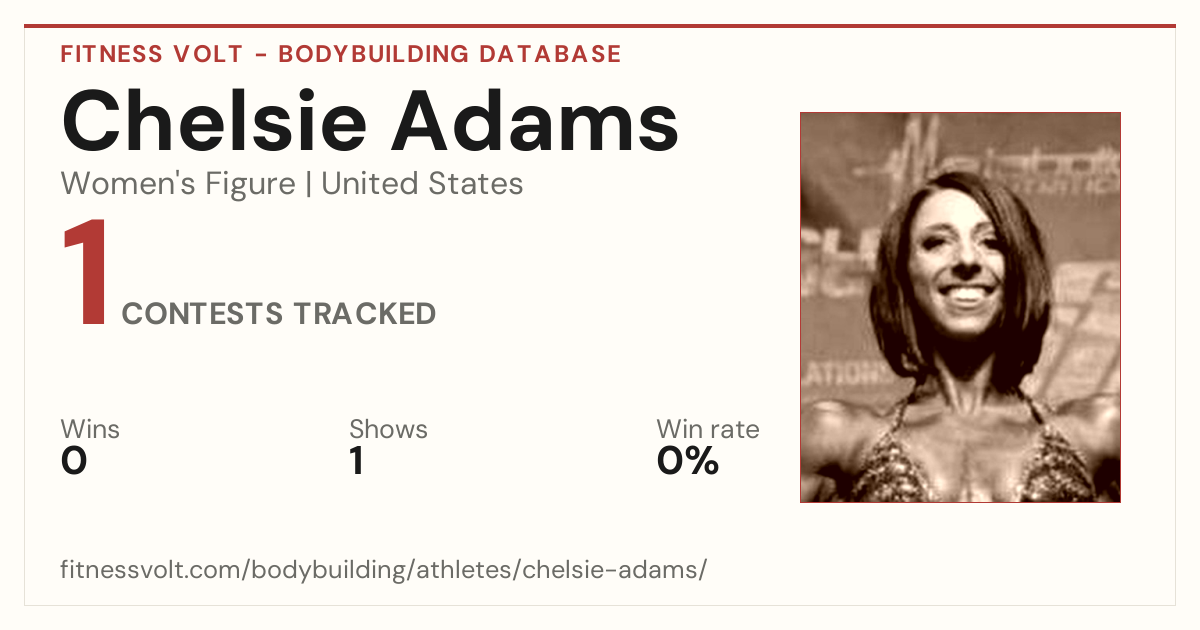Click the 0% win rate value

[x=688, y=461]
